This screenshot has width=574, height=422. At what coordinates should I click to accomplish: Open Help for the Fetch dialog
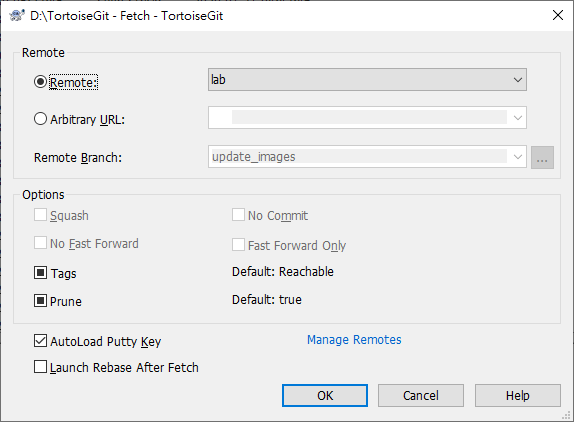coord(518,395)
